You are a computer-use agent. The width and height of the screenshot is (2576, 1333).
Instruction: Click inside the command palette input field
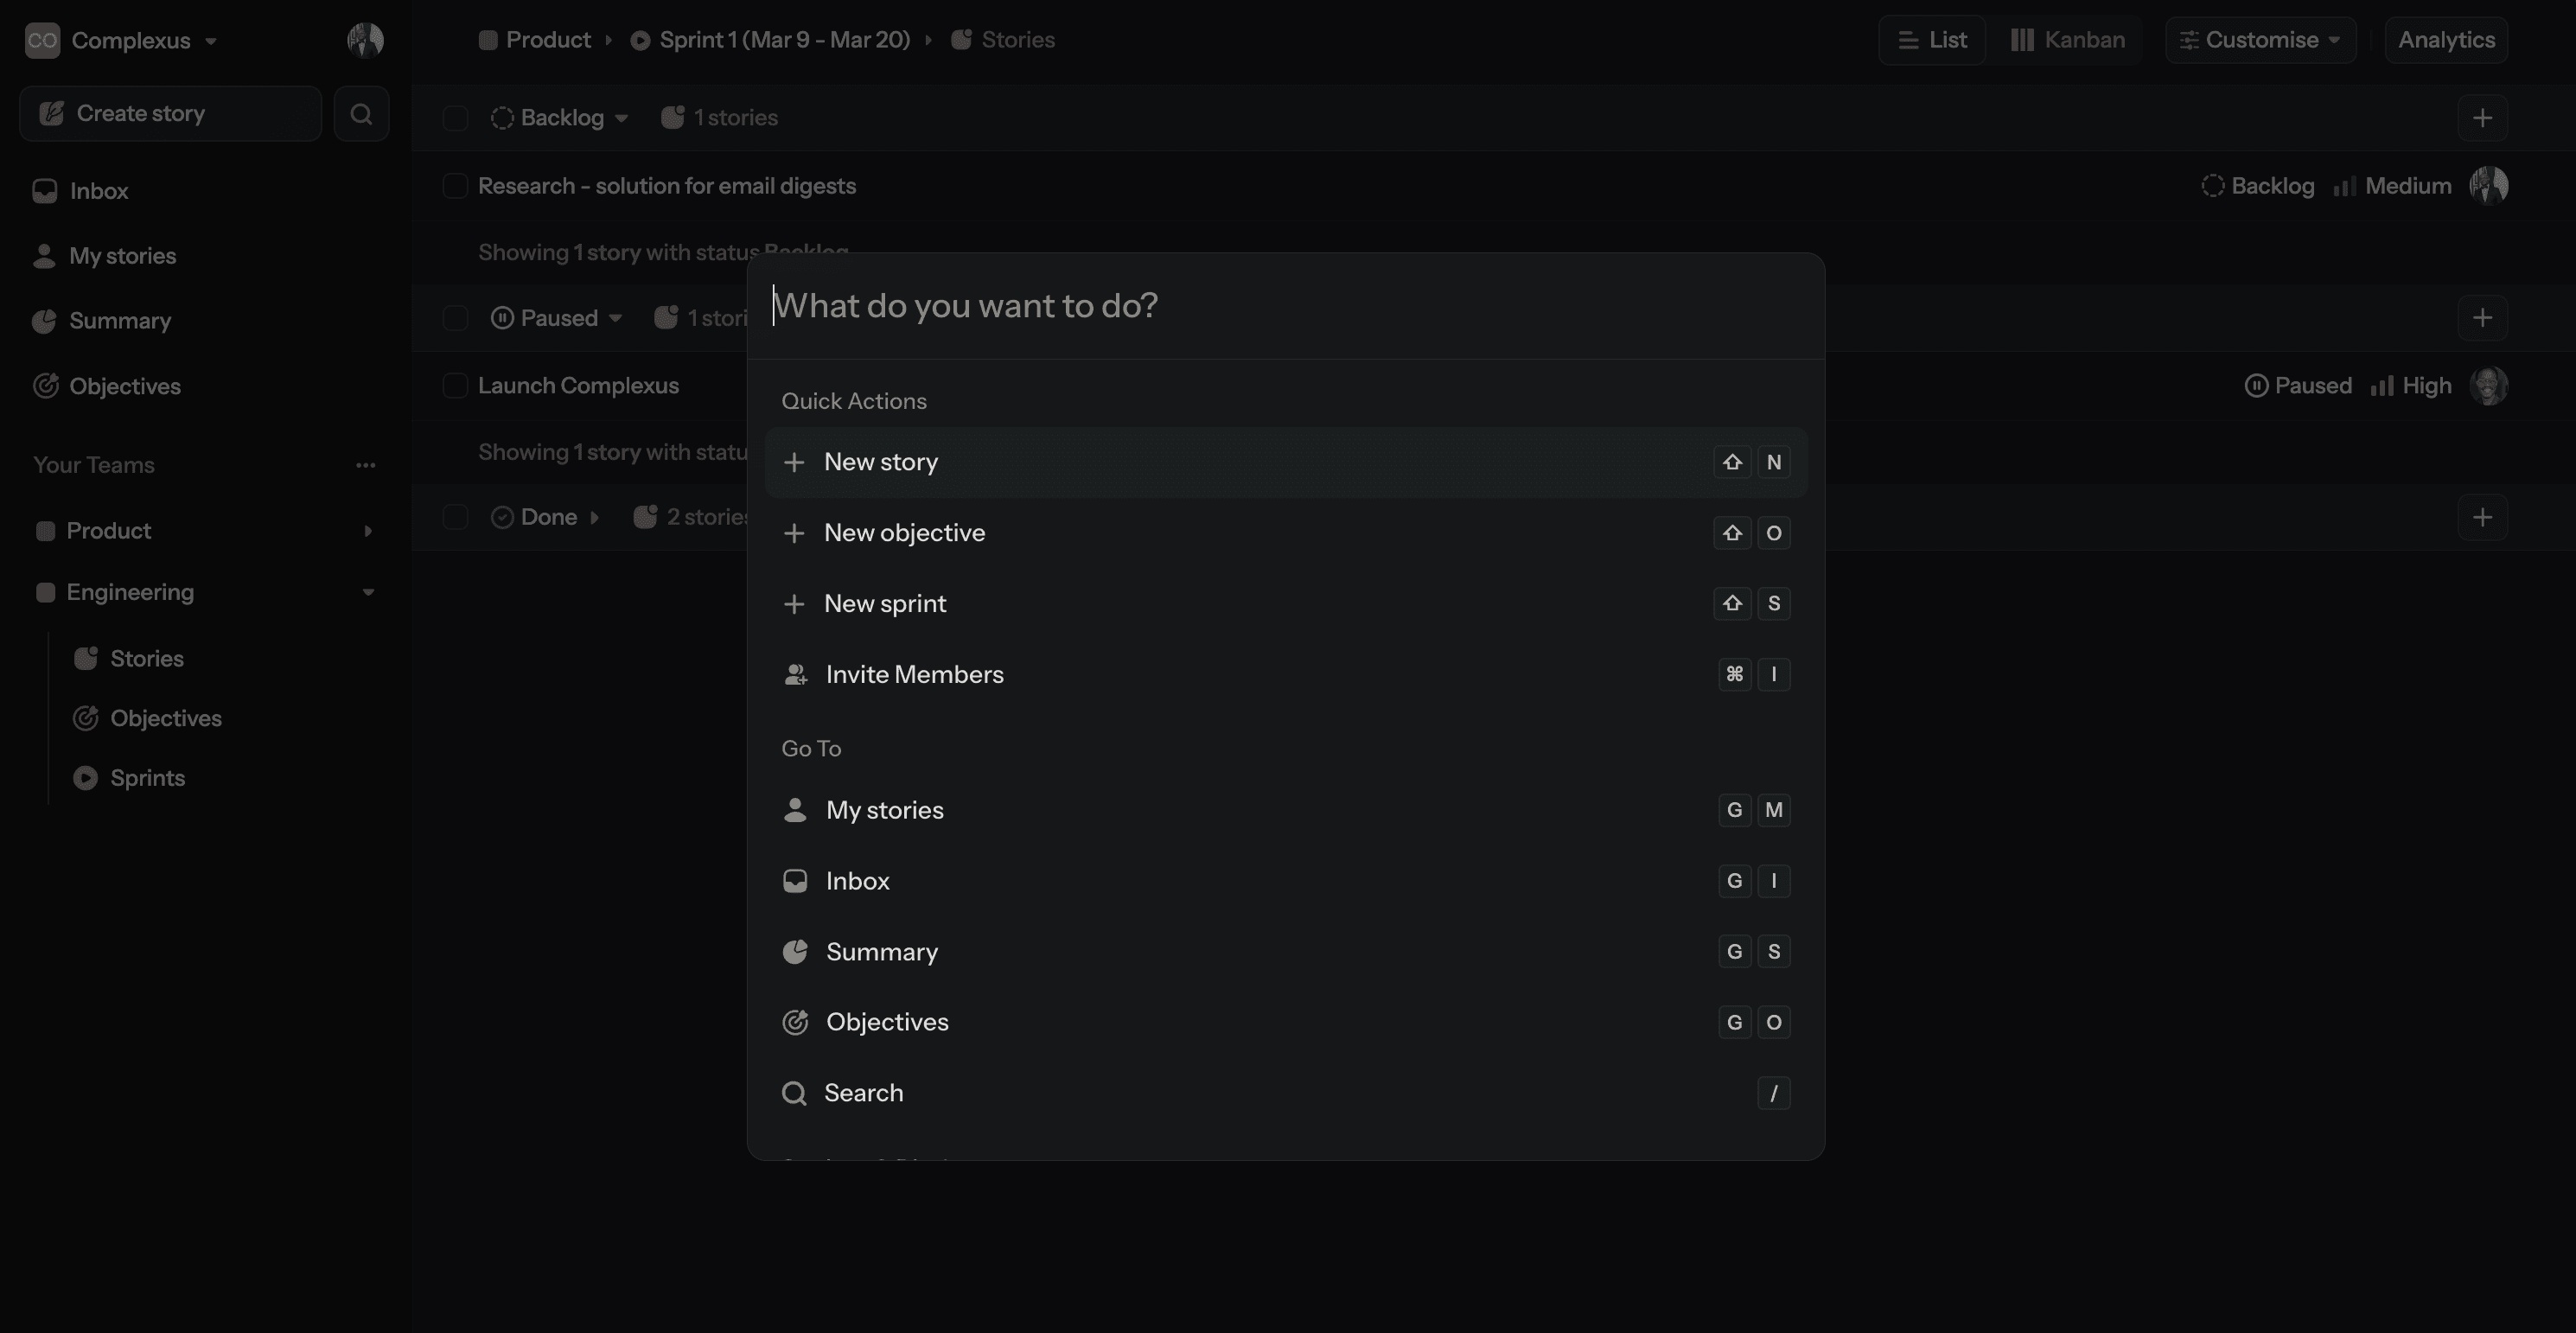[x=1100, y=306]
